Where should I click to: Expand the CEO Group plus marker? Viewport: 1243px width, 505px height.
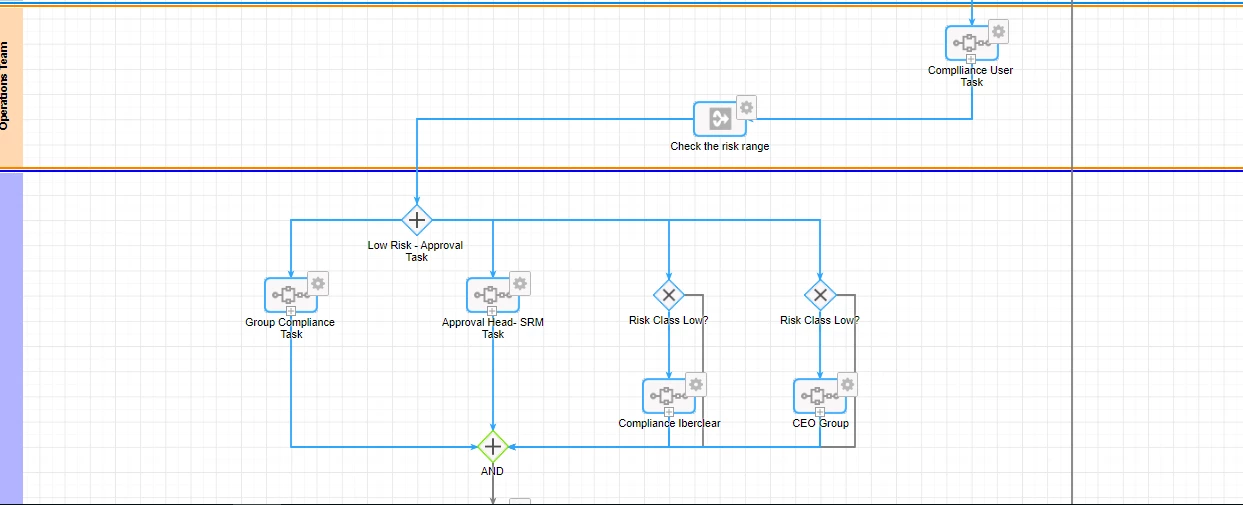pyautogui.click(x=820, y=412)
